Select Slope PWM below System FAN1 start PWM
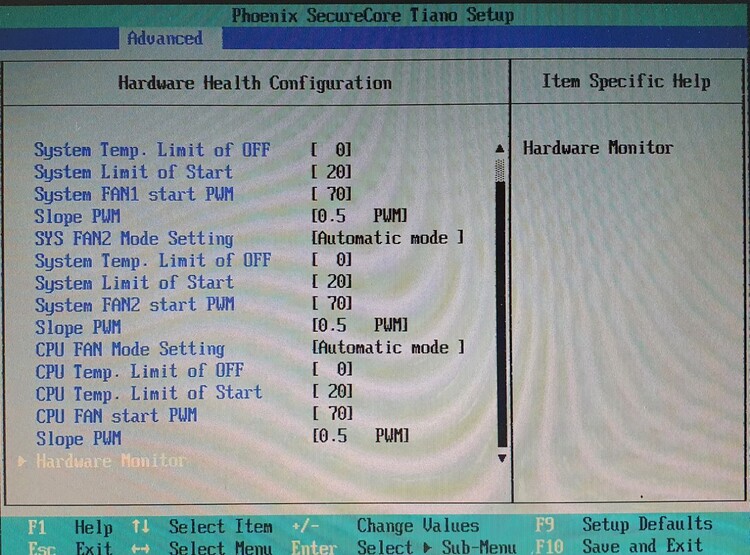This screenshot has width=750, height=555. click(77, 217)
